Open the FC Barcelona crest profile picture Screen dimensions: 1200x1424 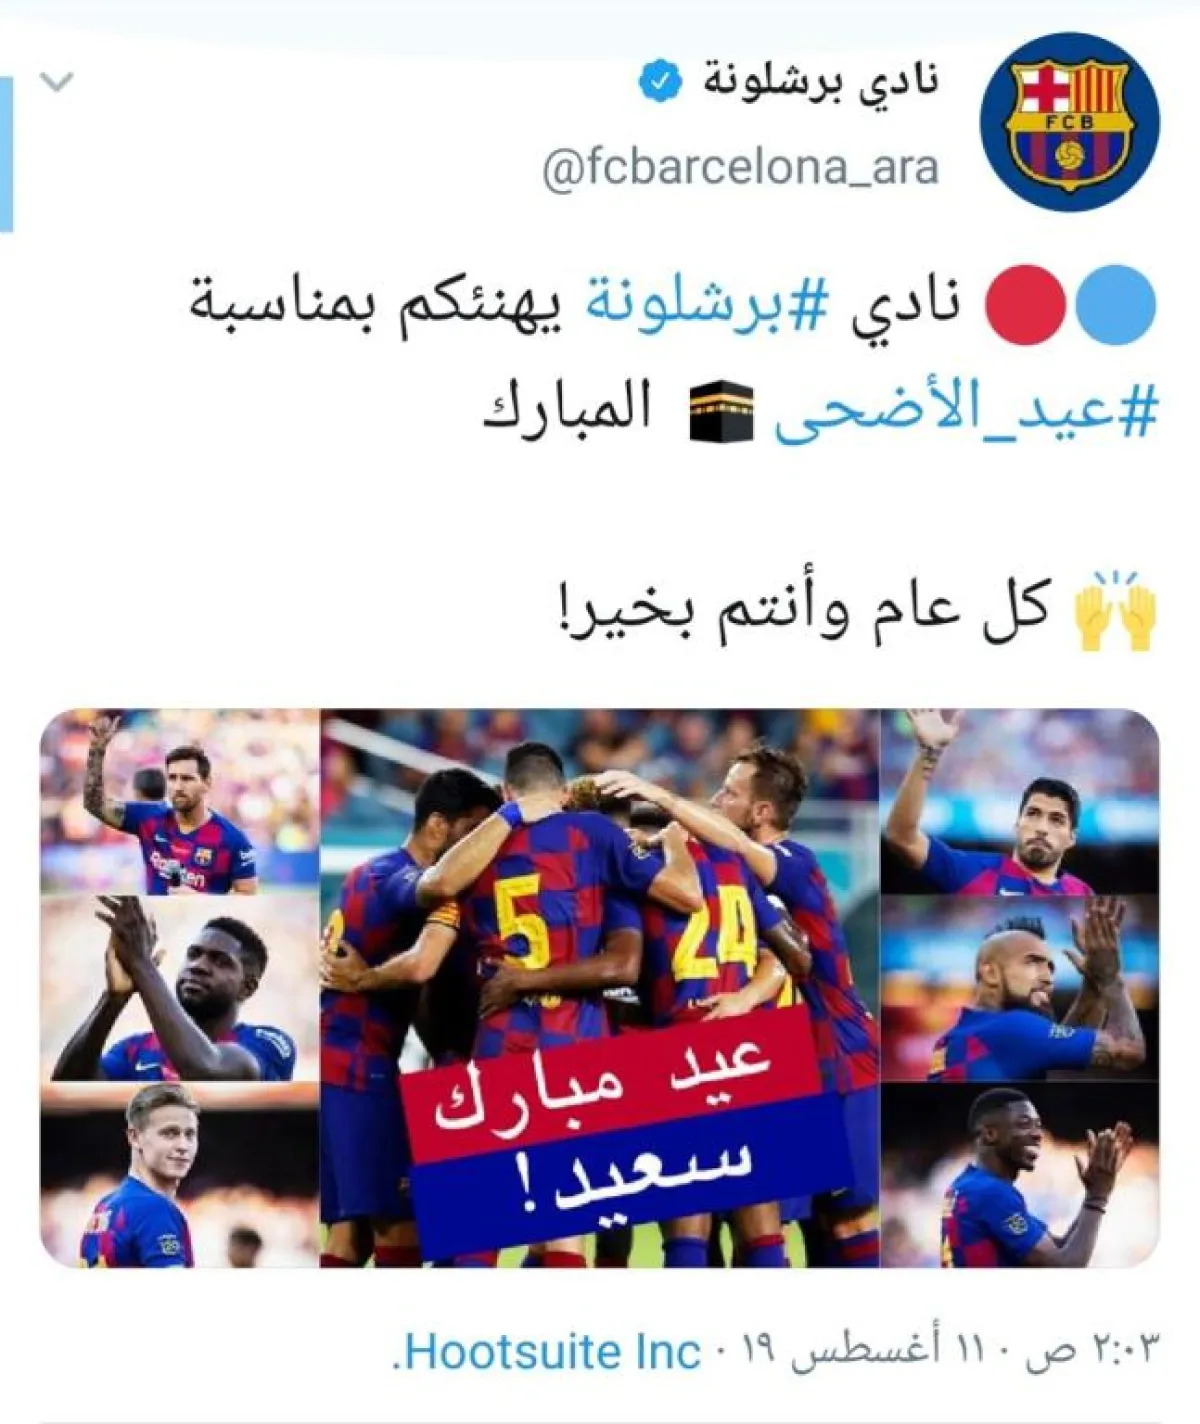click(x=1069, y=122)
